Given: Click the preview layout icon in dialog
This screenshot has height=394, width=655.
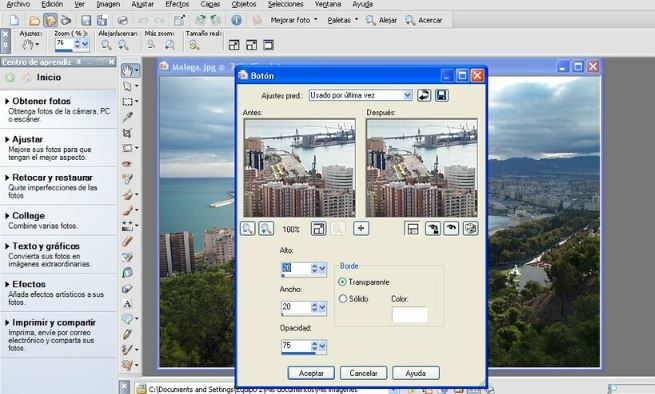Looking at the screenshot, I should pos(412,229).
